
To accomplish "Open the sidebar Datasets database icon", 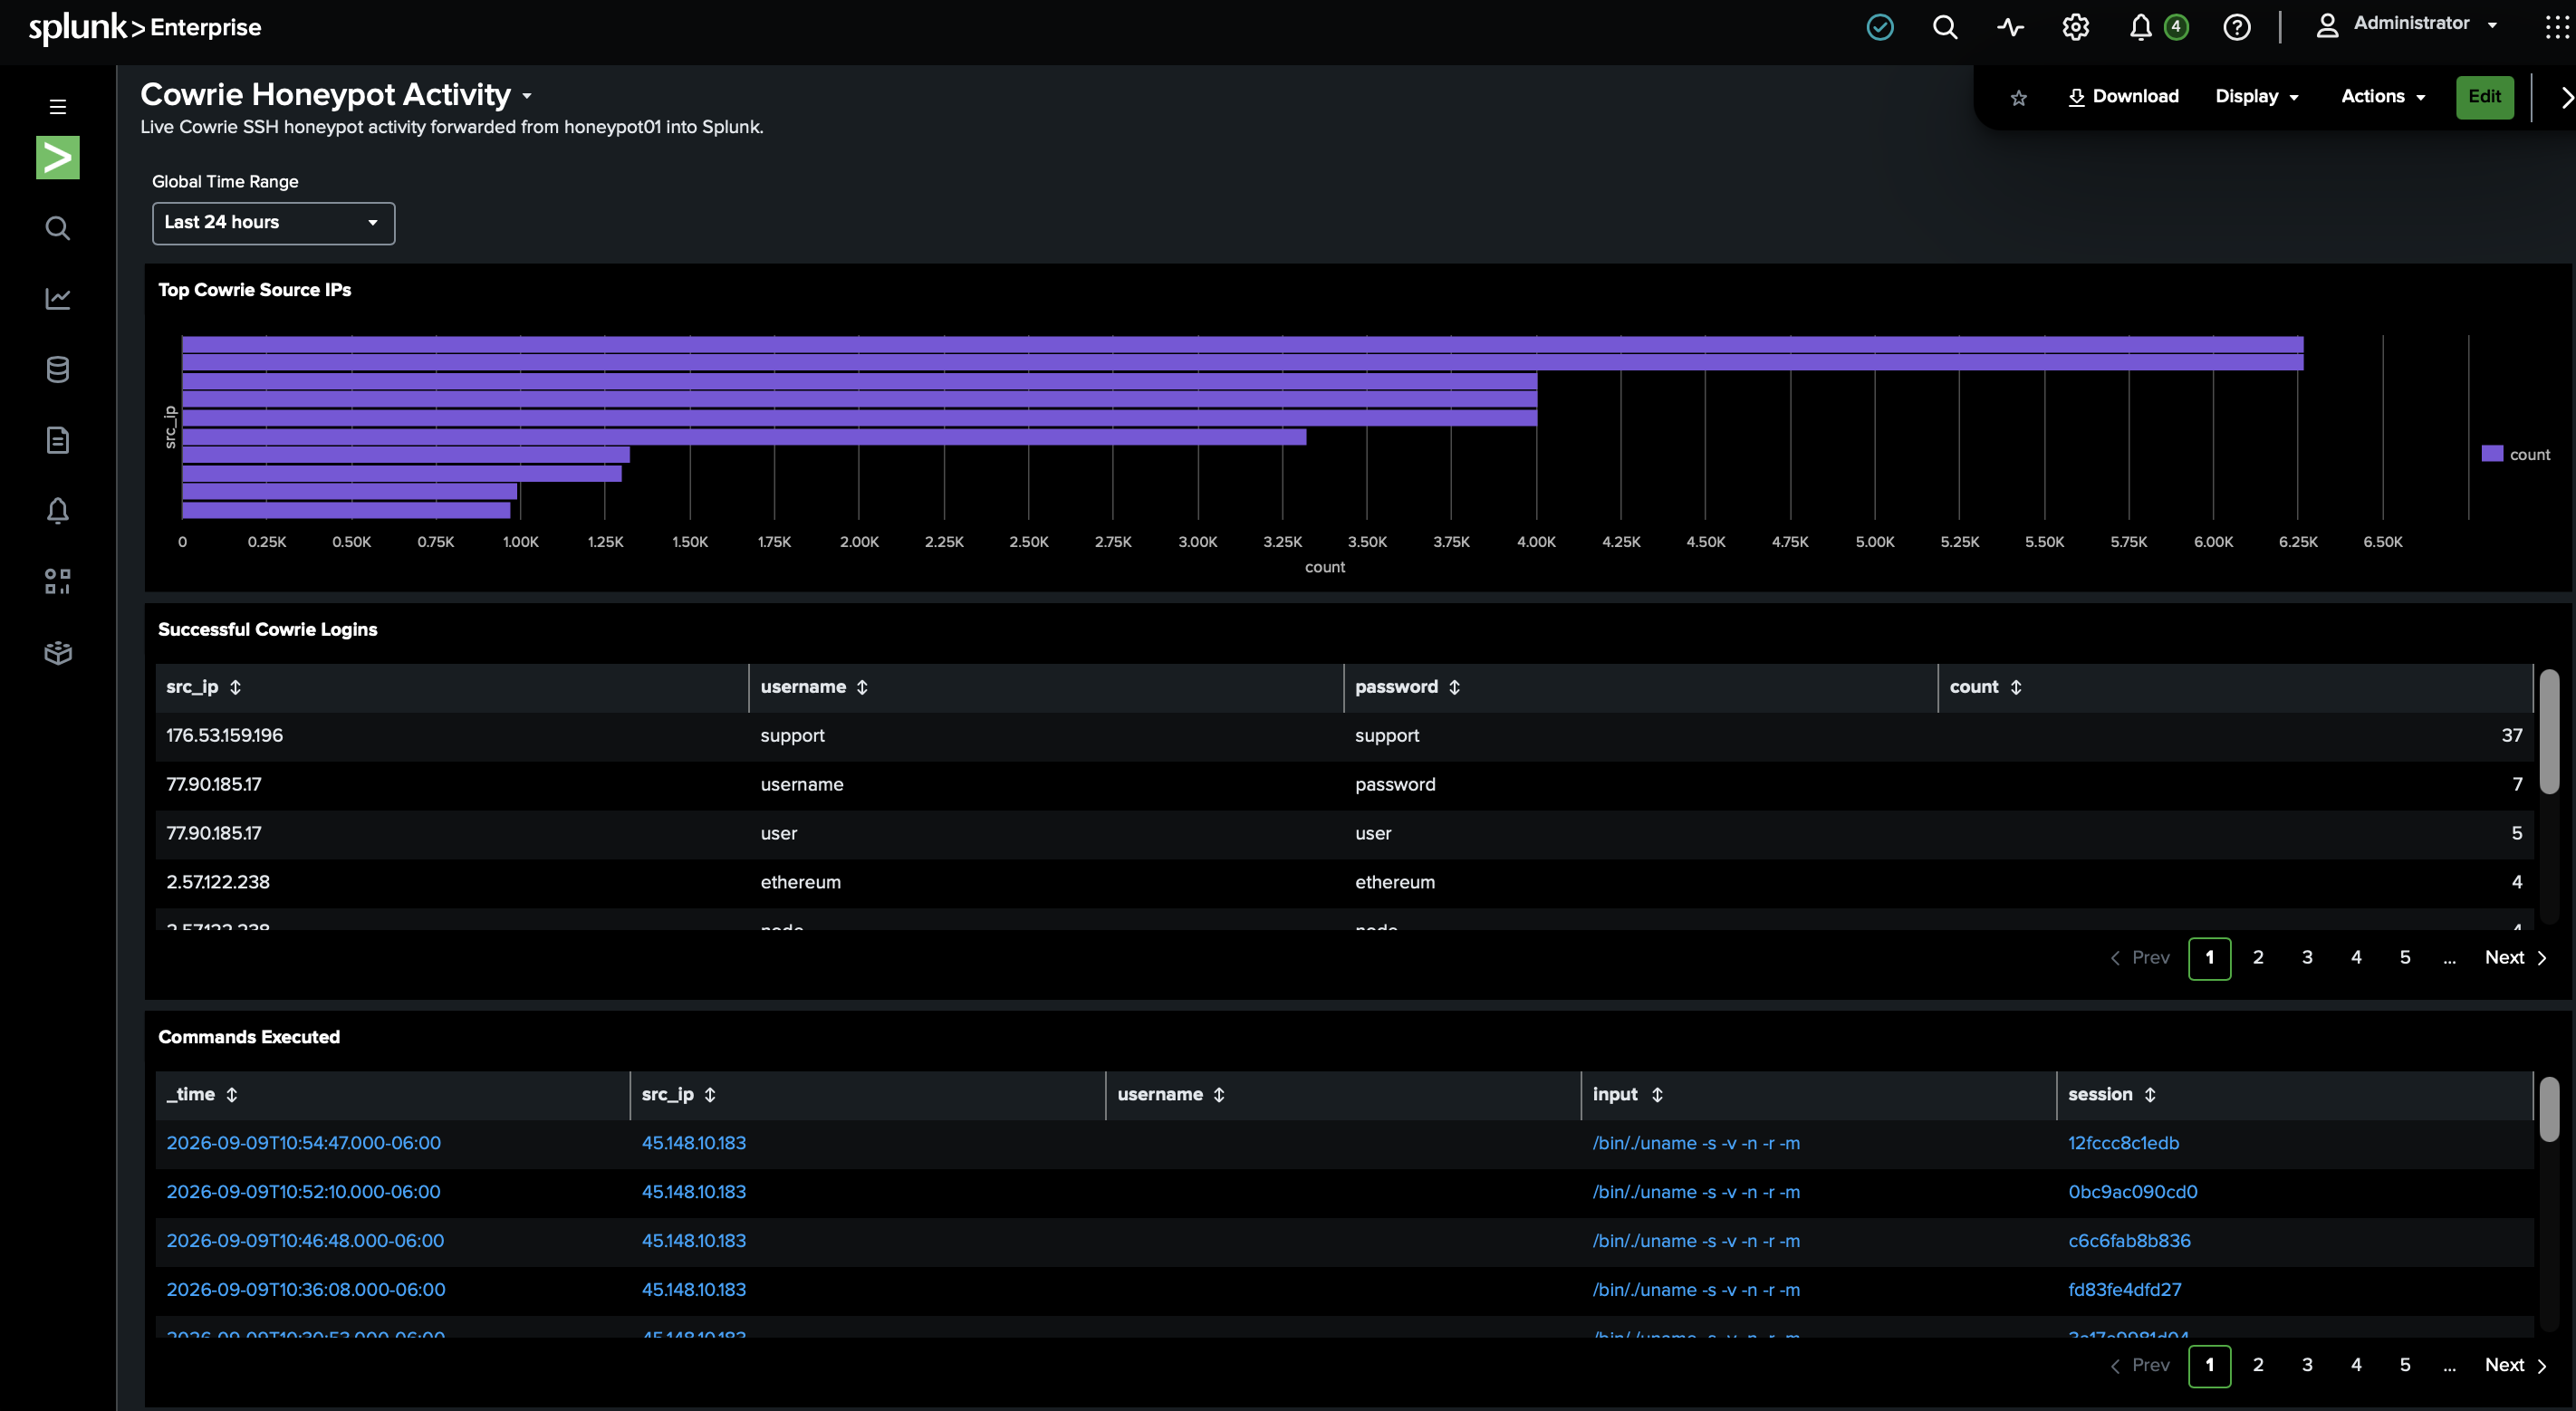I will 58,369.
